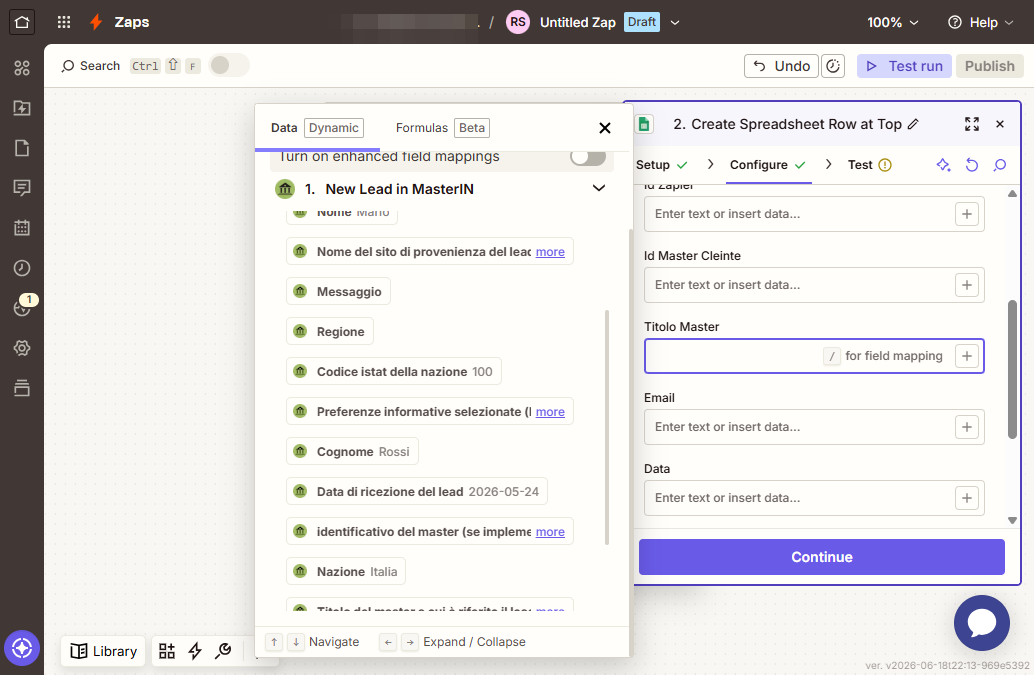Go to the Setup step tab
1034x675 pixels.
[661, 165]
